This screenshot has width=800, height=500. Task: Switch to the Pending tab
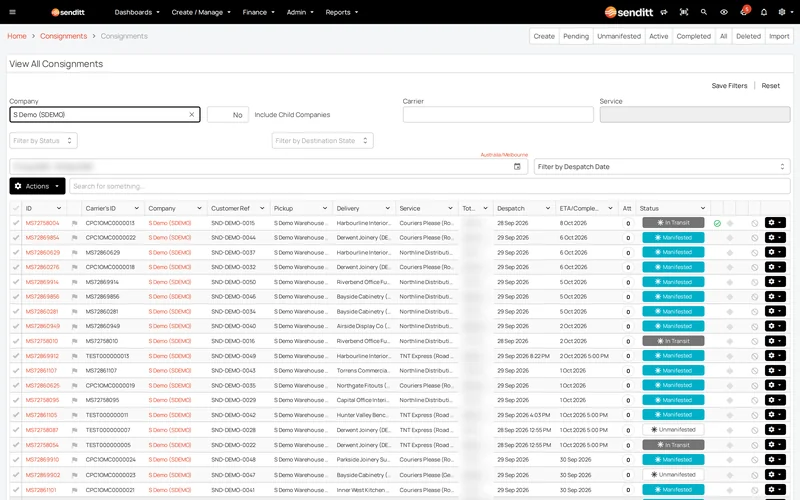[576, 36]
